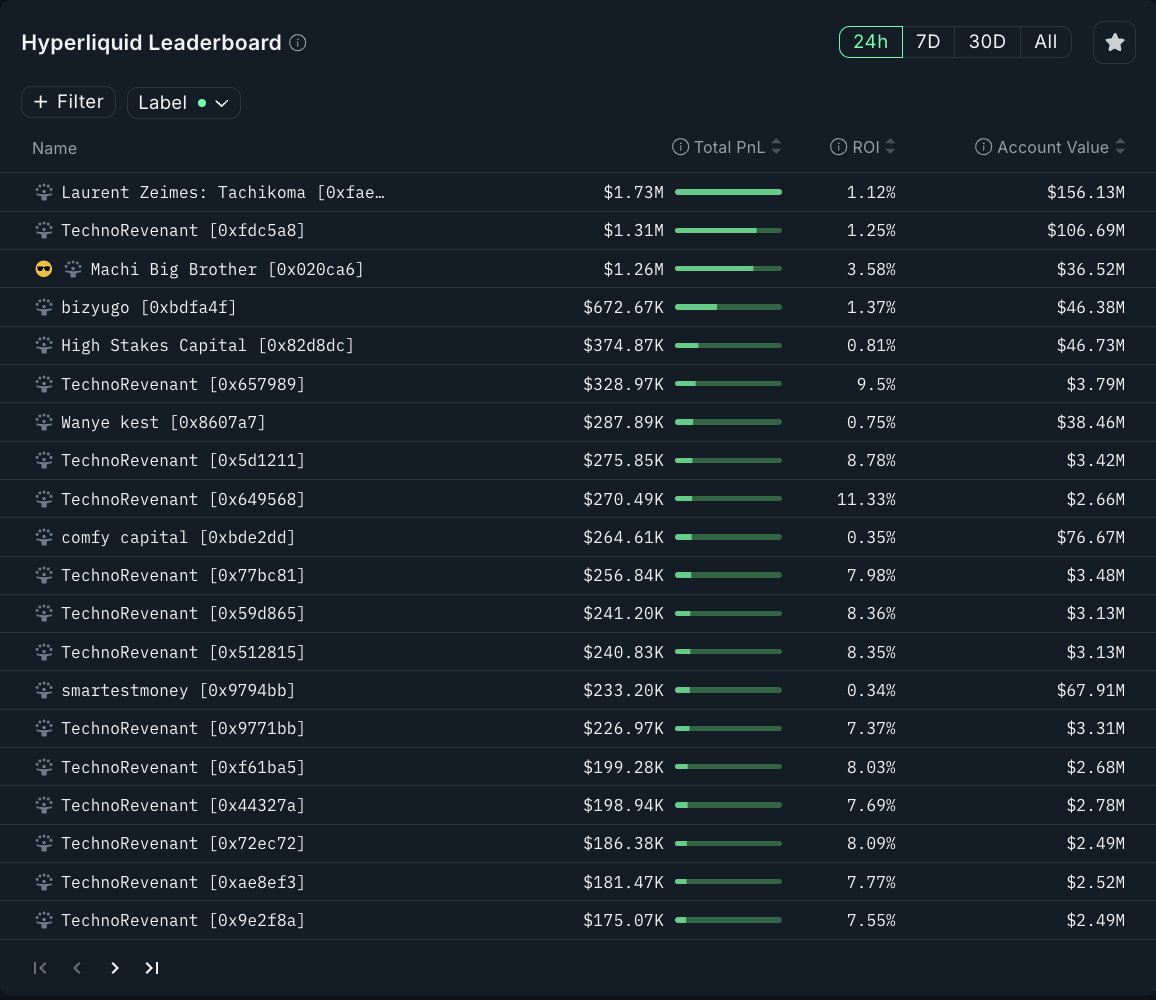Sort by ROI arrows

click(890, 147)
